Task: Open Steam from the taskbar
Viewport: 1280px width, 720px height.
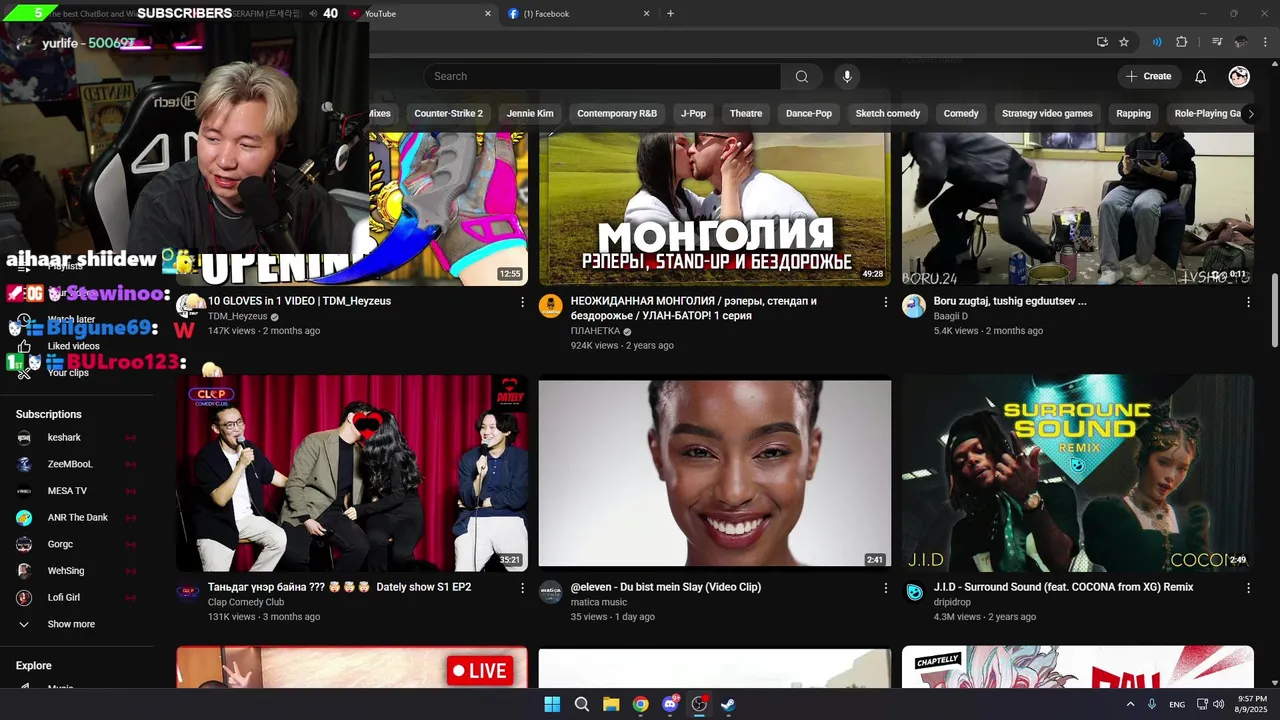Action: point(728,704)
